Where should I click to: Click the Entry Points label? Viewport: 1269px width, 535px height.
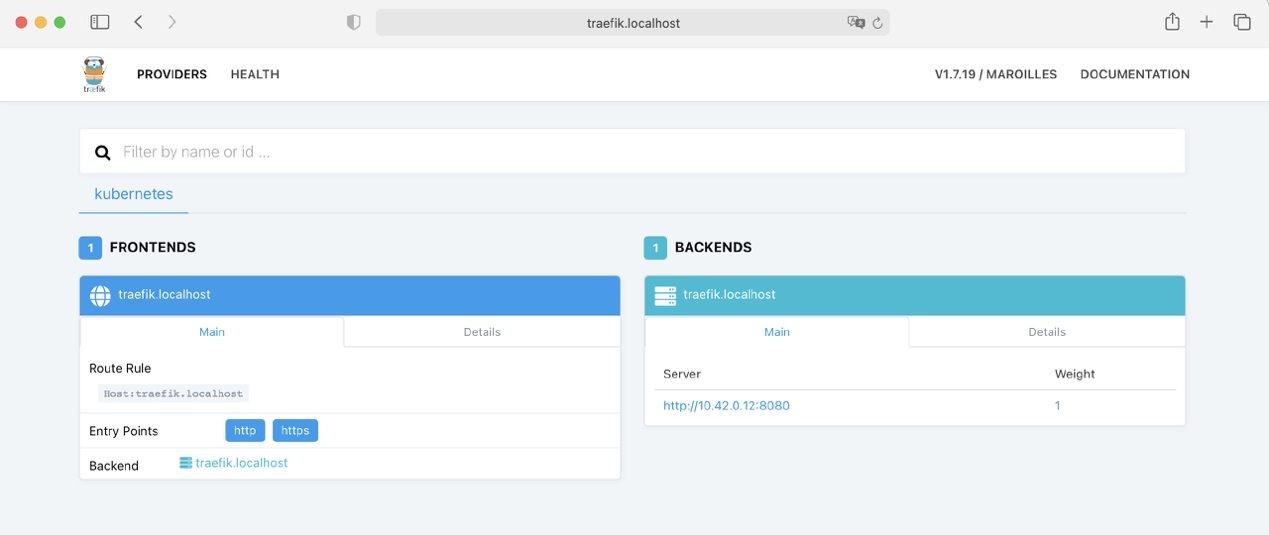(x=124, y=431)
